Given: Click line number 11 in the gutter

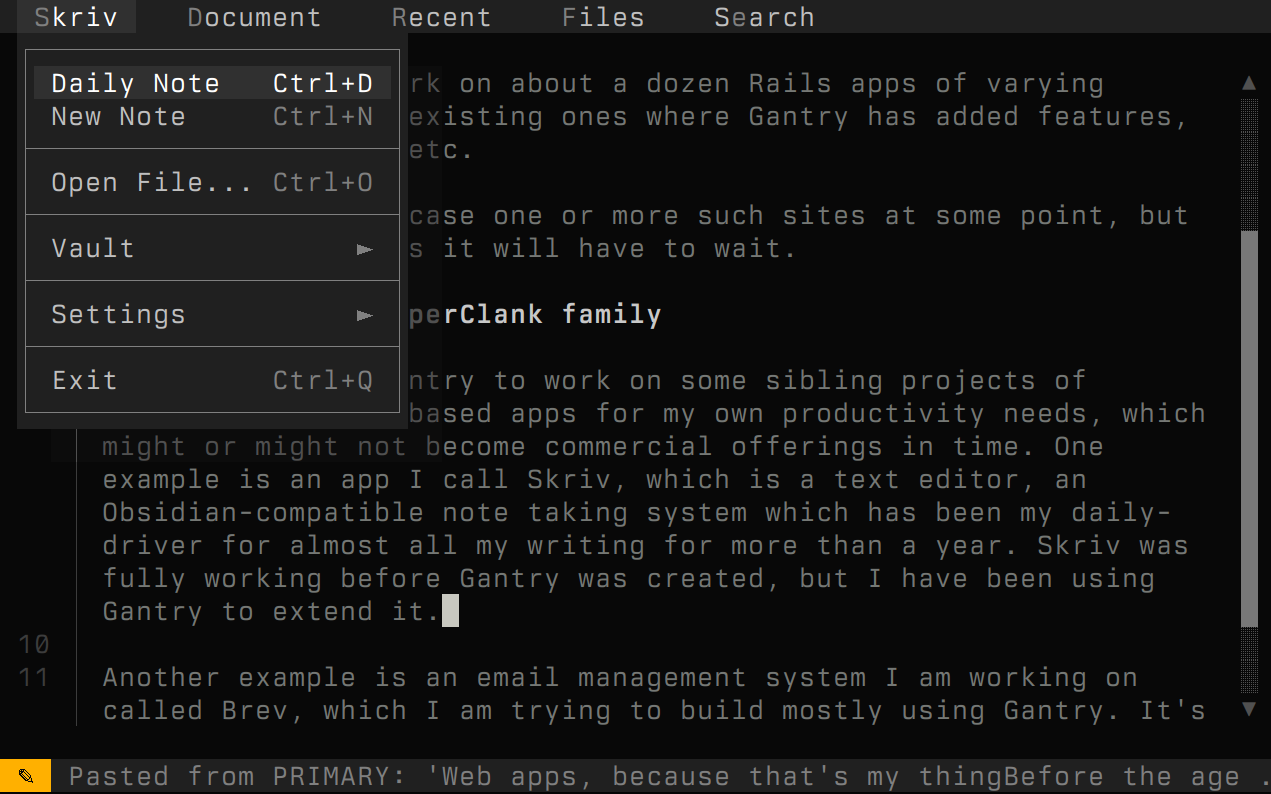Looking at the screenshot, I should coord(34,677).
